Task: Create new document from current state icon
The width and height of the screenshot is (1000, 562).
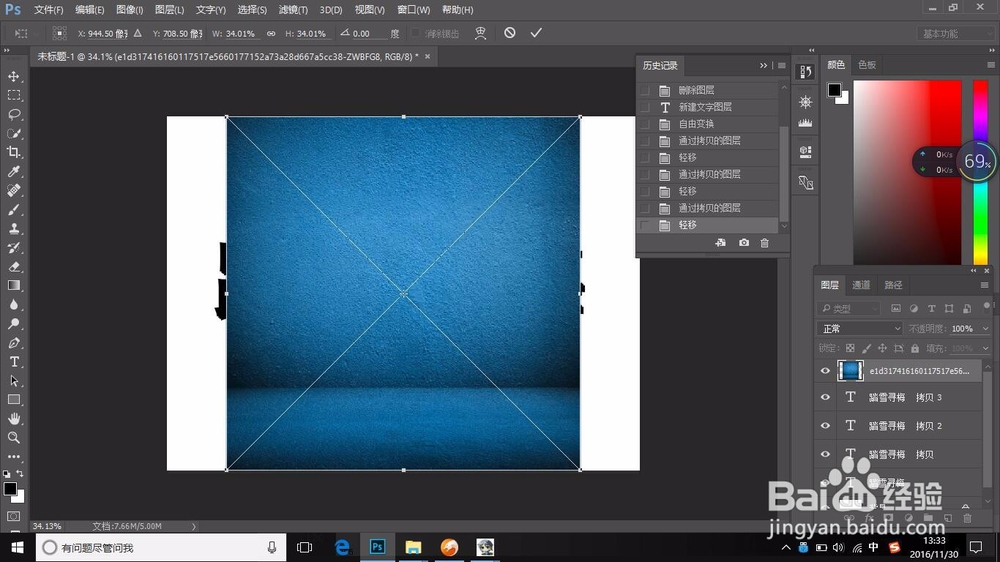Action: [721, 243]
